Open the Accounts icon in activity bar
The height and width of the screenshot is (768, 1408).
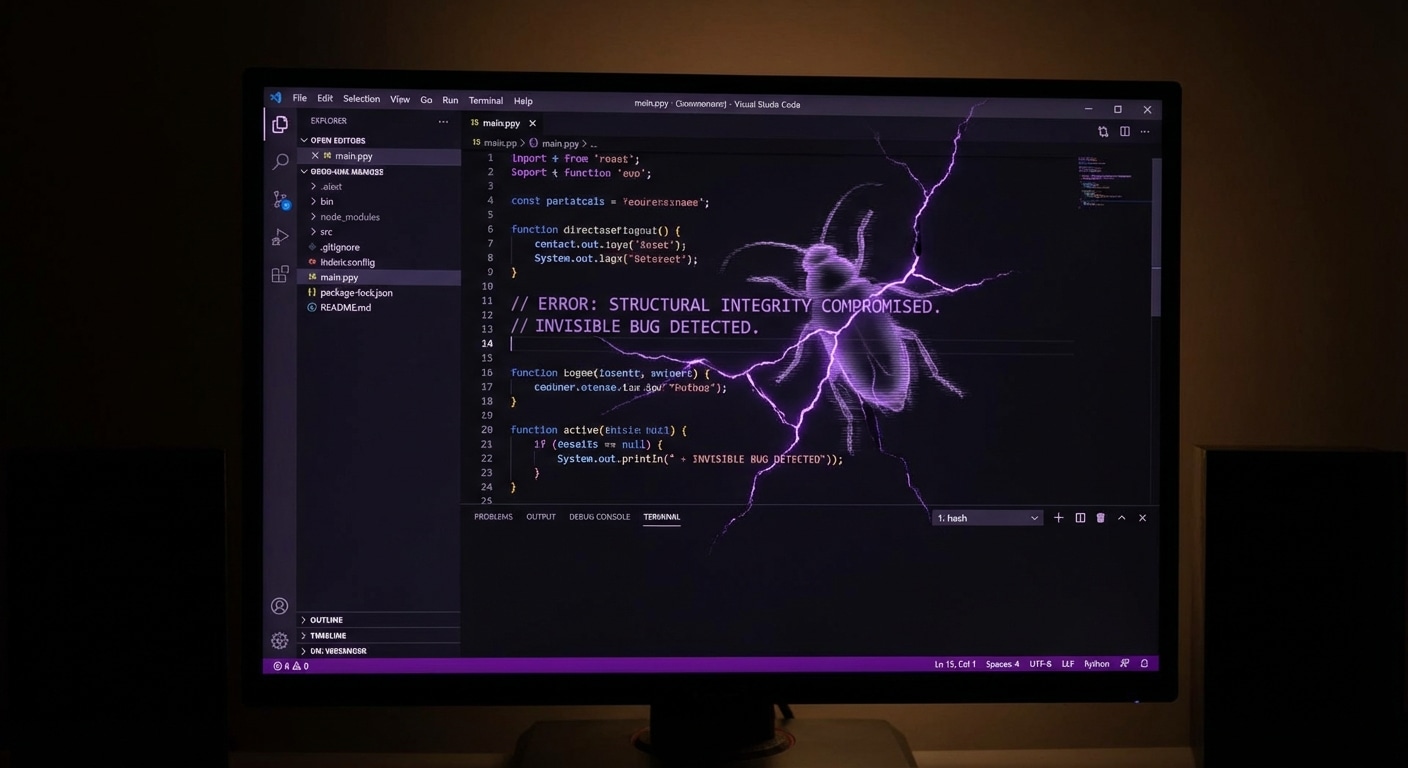tap(280, 606)
